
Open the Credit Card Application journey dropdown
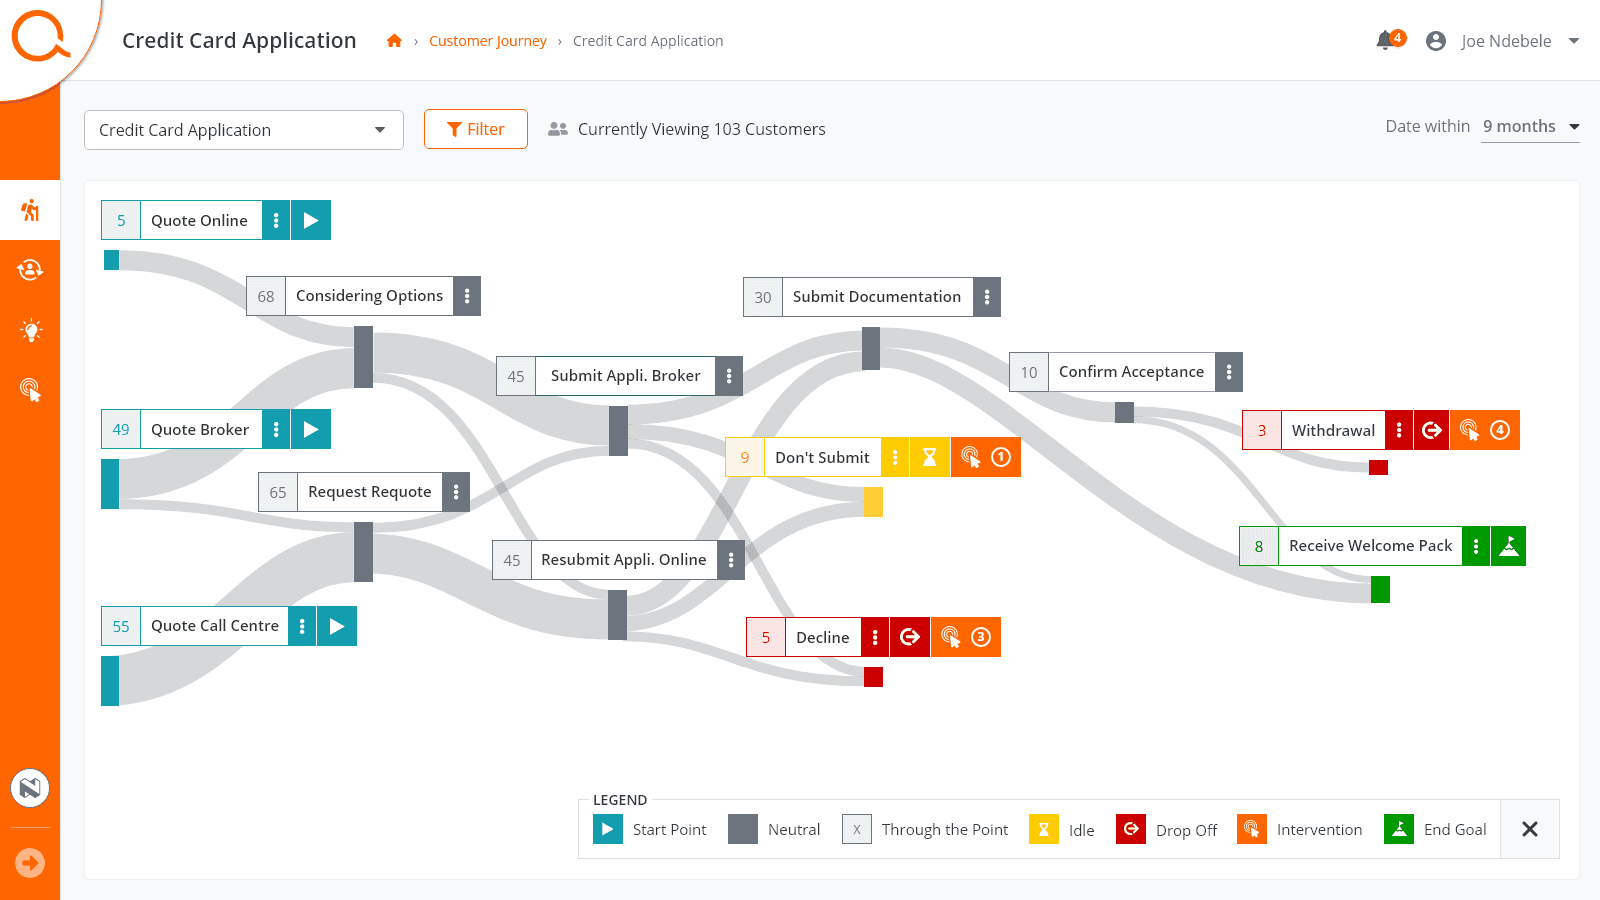click(x=244, y=130)
